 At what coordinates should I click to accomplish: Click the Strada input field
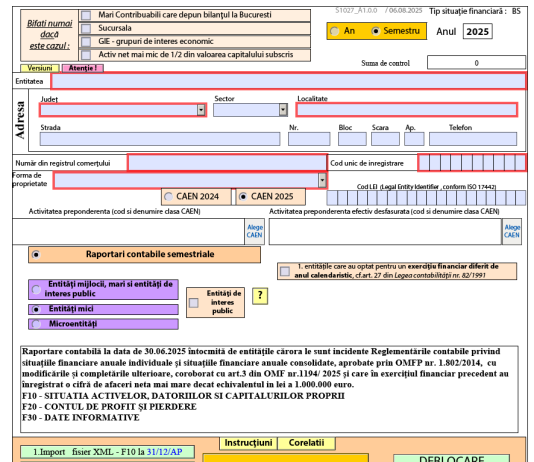click(x=160, y=139)
